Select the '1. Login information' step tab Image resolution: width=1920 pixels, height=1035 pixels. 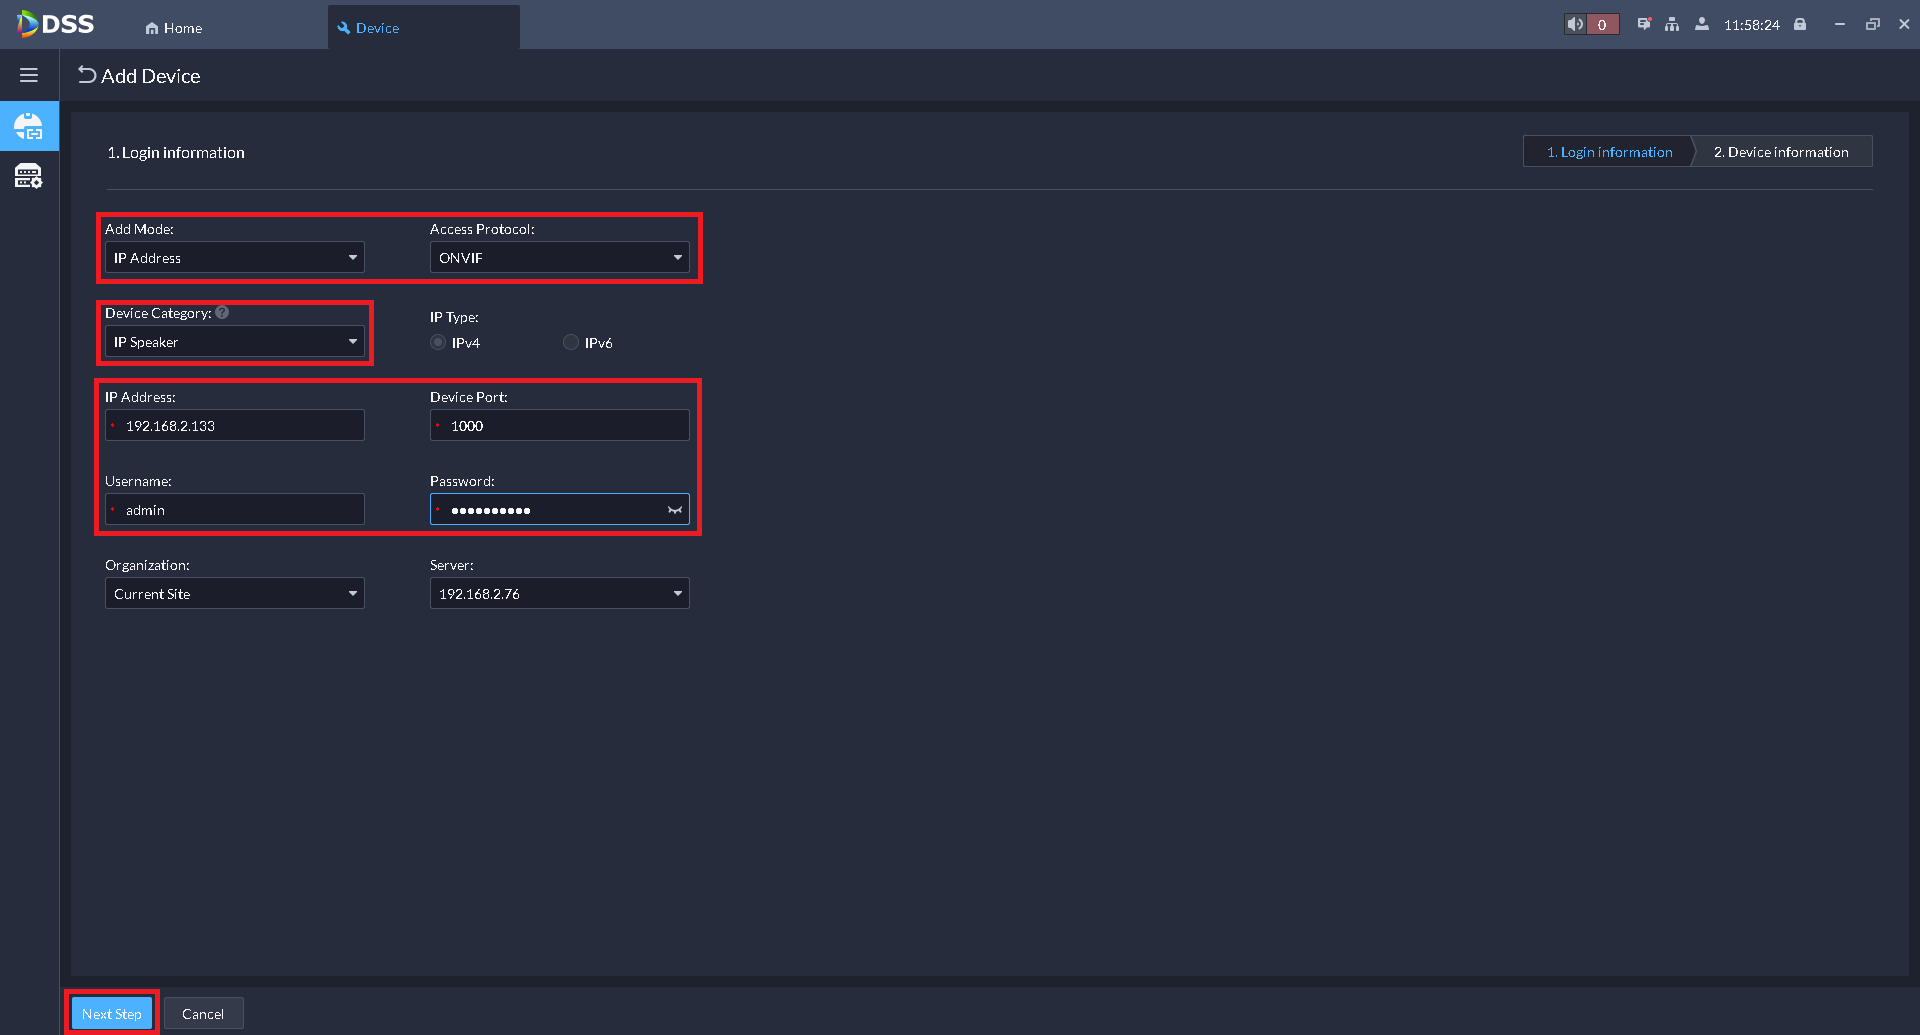(x=1608, y=151)
